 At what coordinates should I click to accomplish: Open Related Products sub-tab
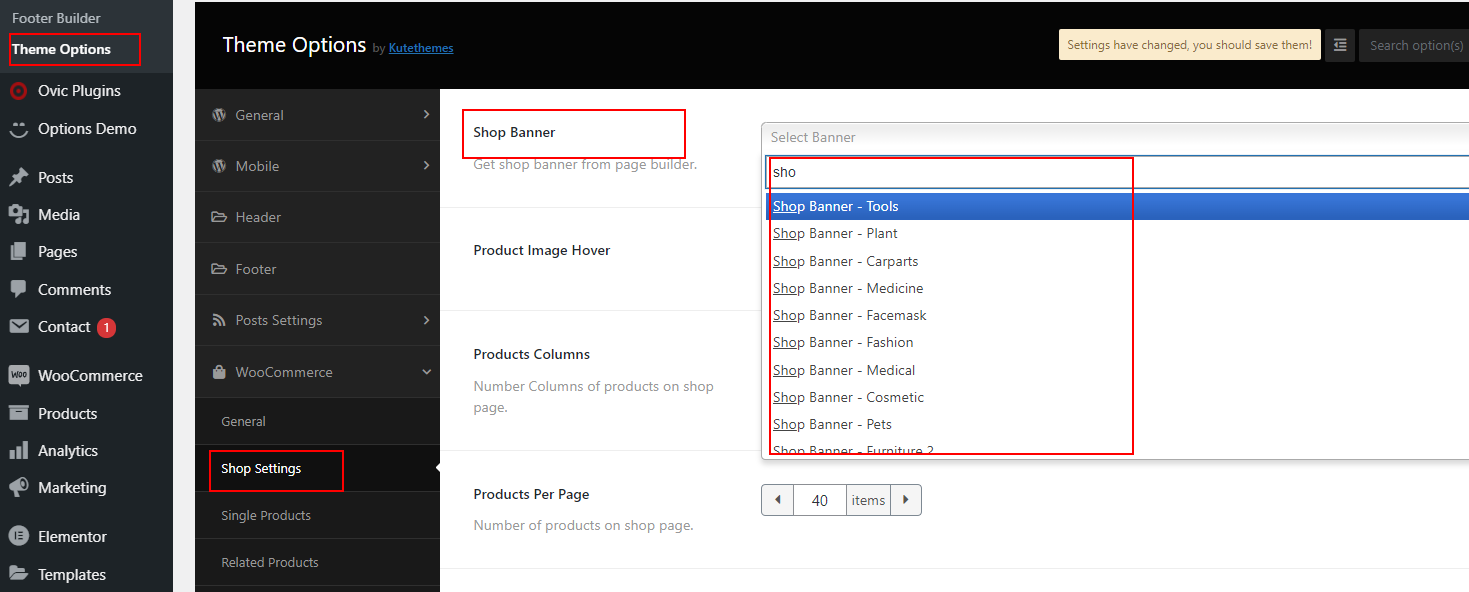[x=317, y=562]
